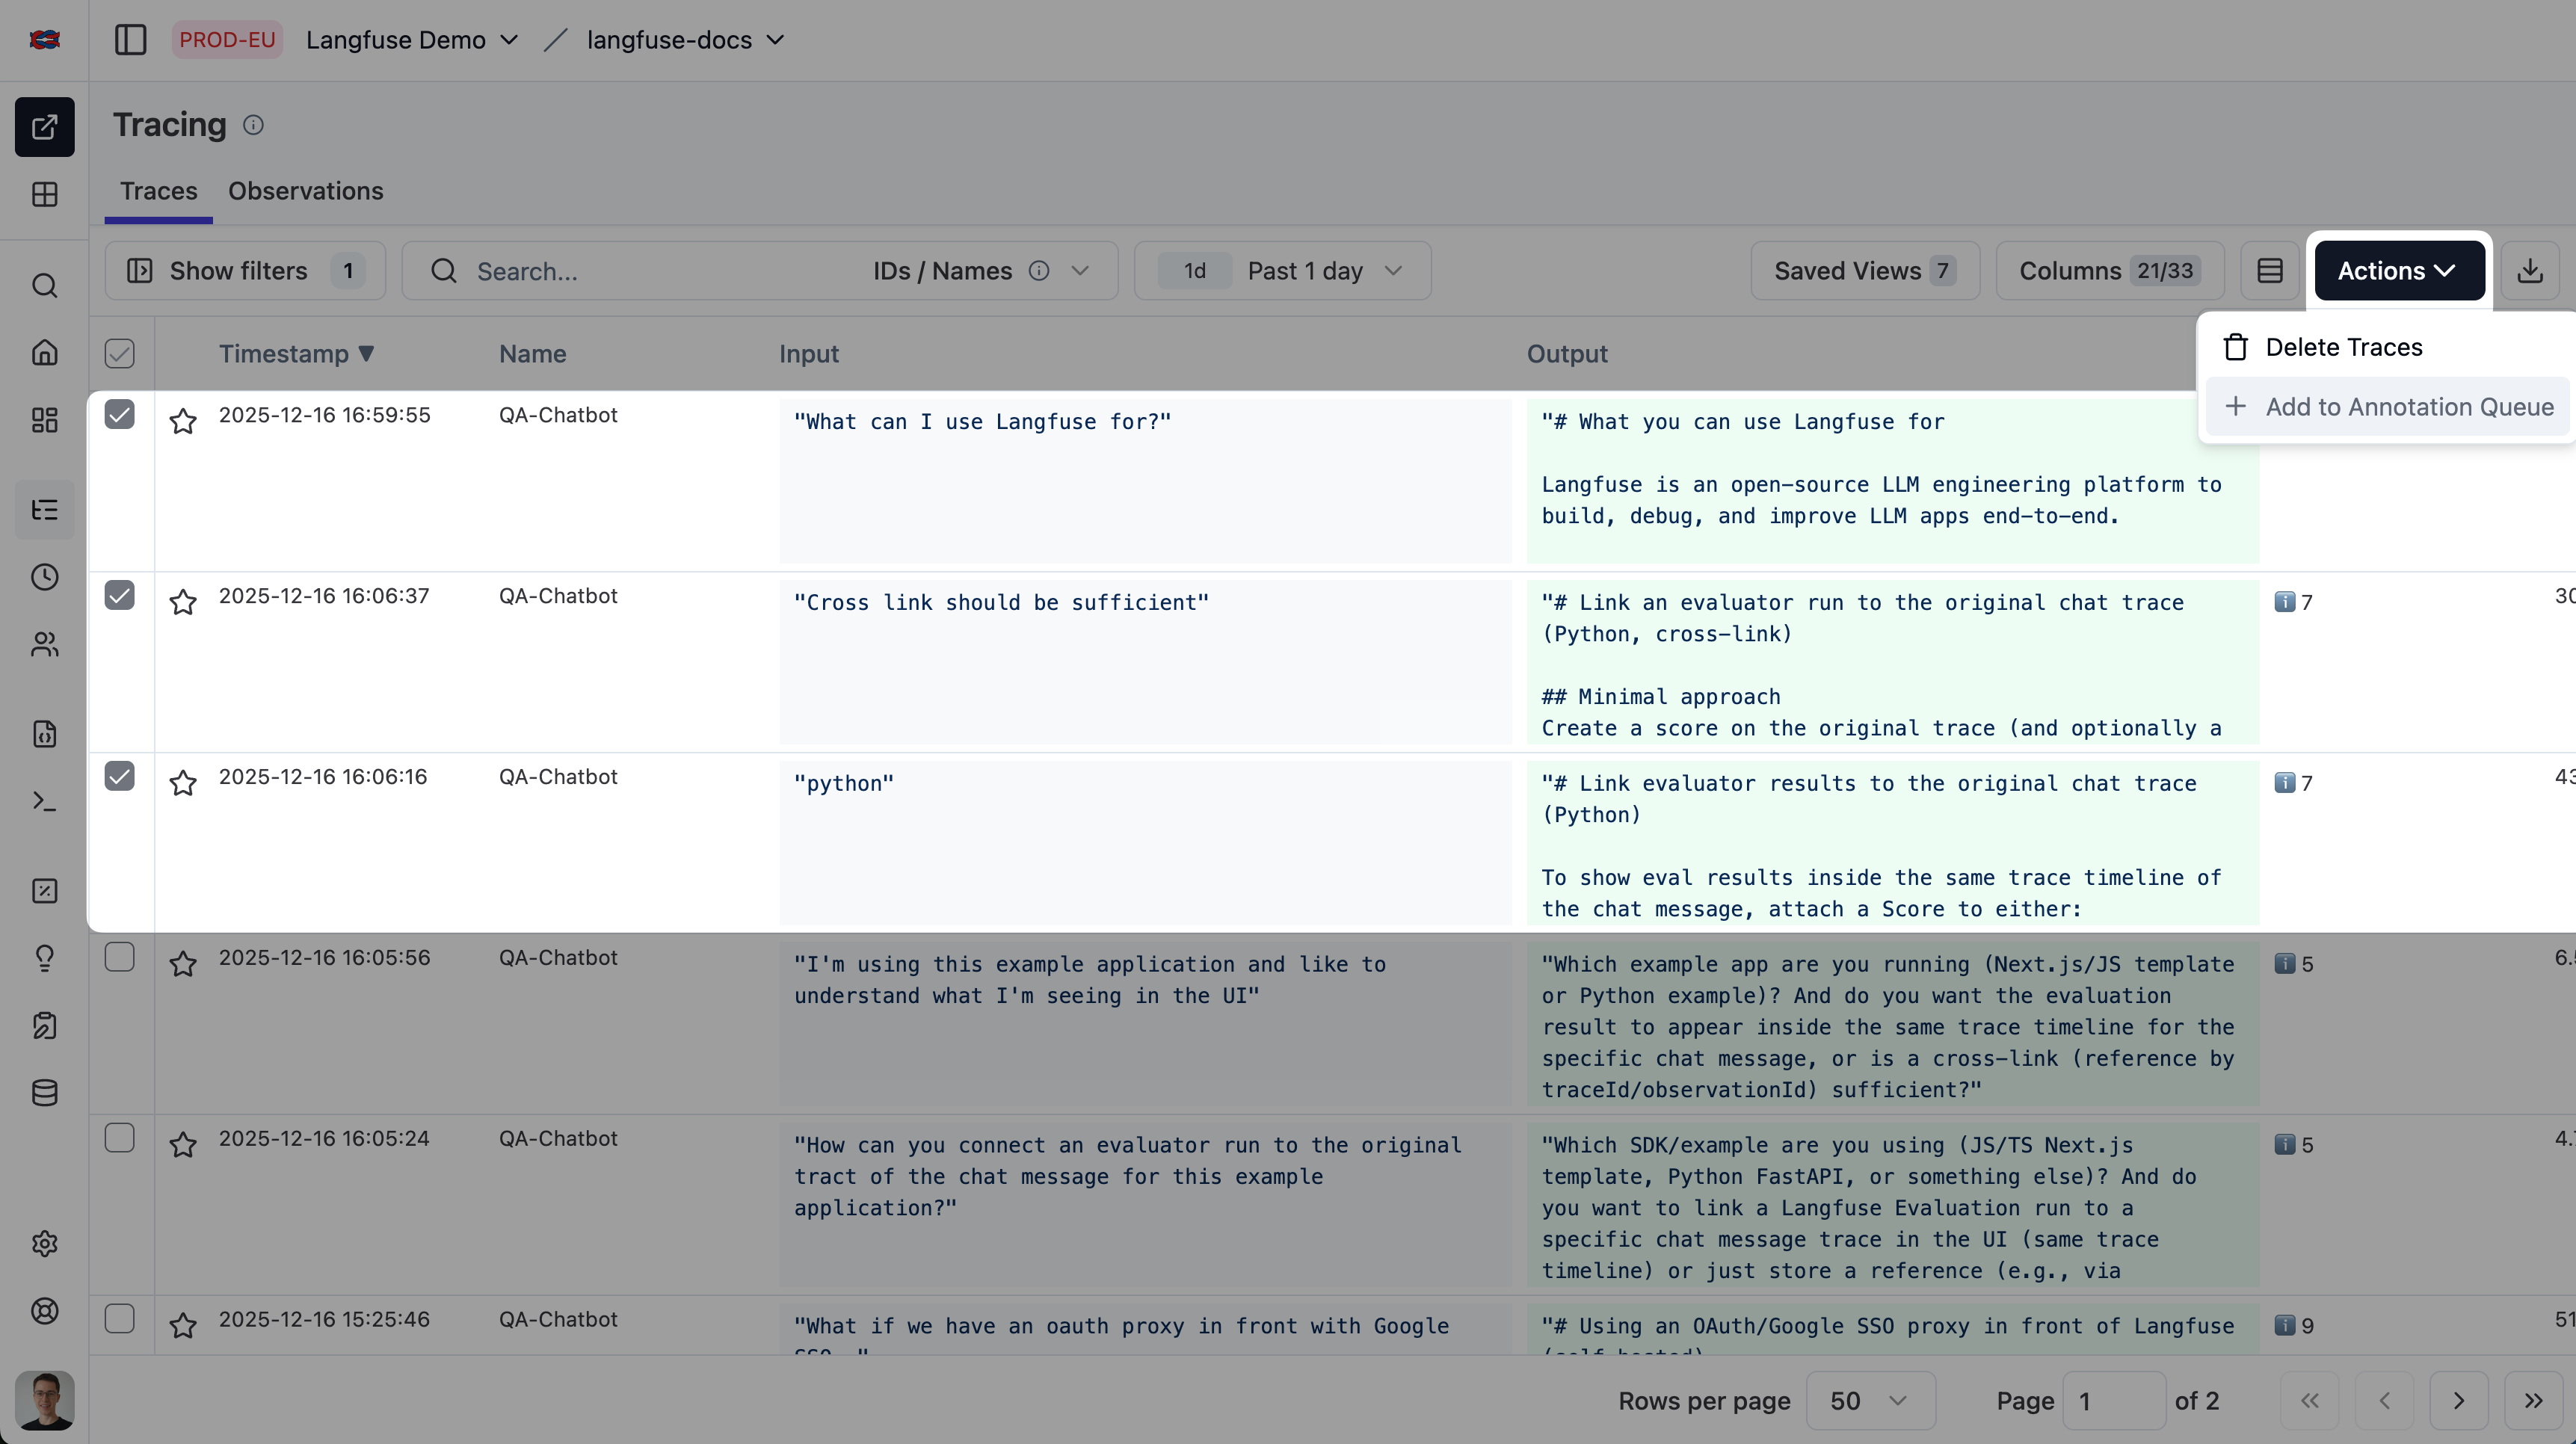Toggle the select-all traces checkbox
The height and width of the screenshot is (1444, 2576).
coord(120,353)
